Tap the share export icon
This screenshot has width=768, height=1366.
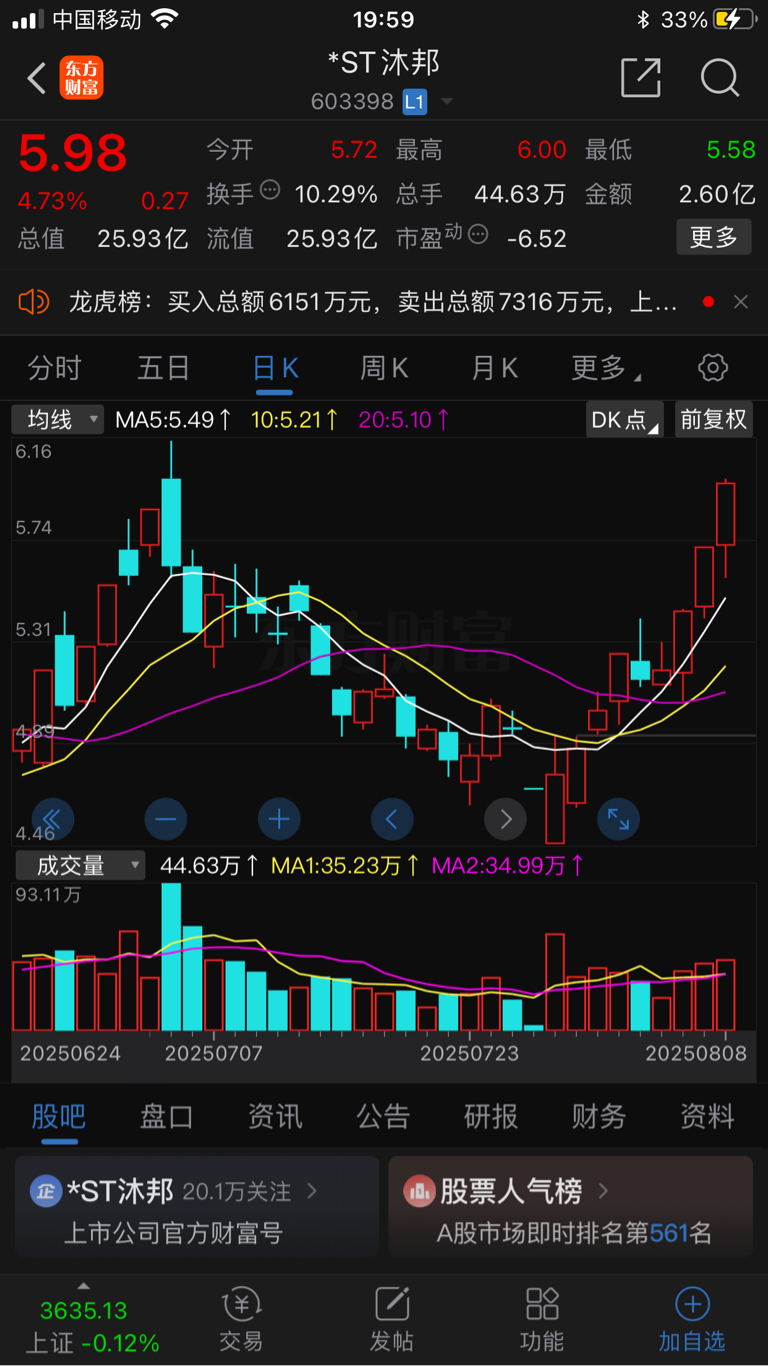(x=641, y=77)
